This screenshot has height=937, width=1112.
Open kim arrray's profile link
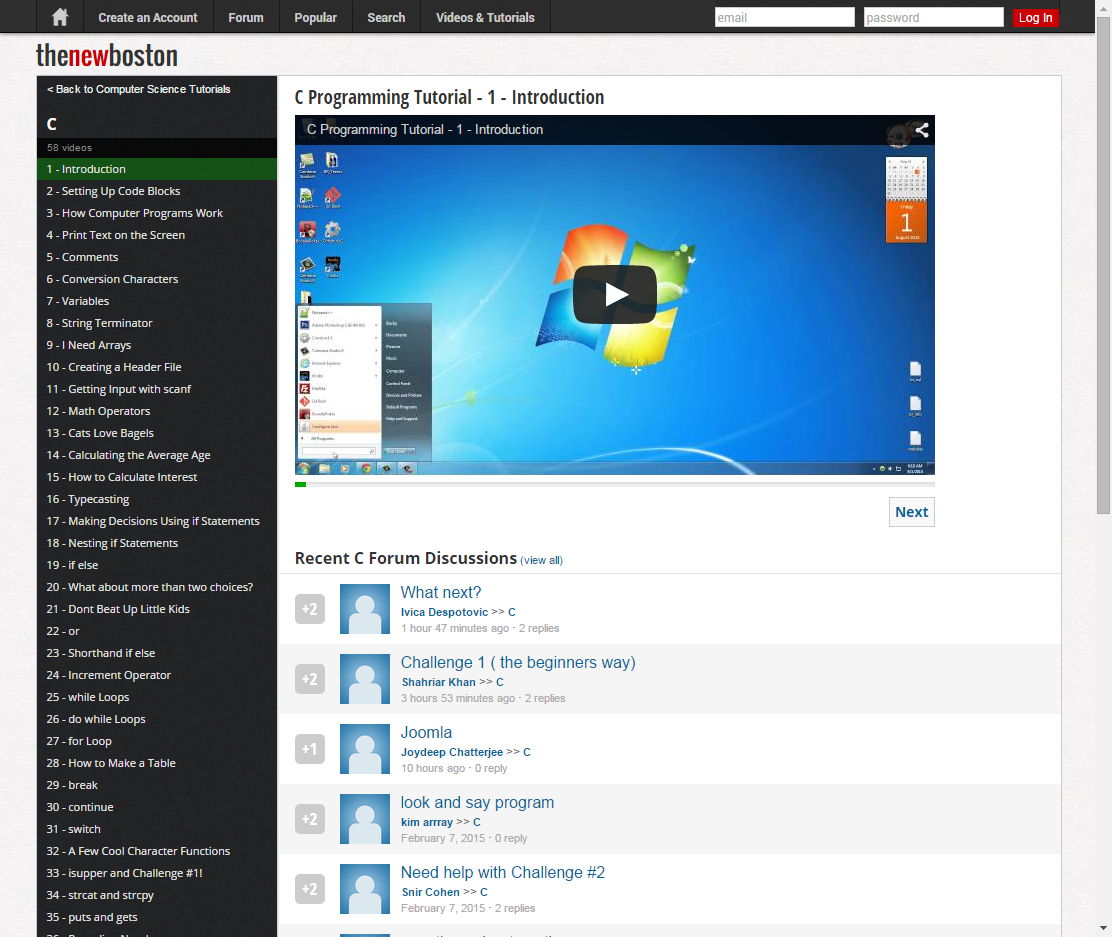click(427, 822)
